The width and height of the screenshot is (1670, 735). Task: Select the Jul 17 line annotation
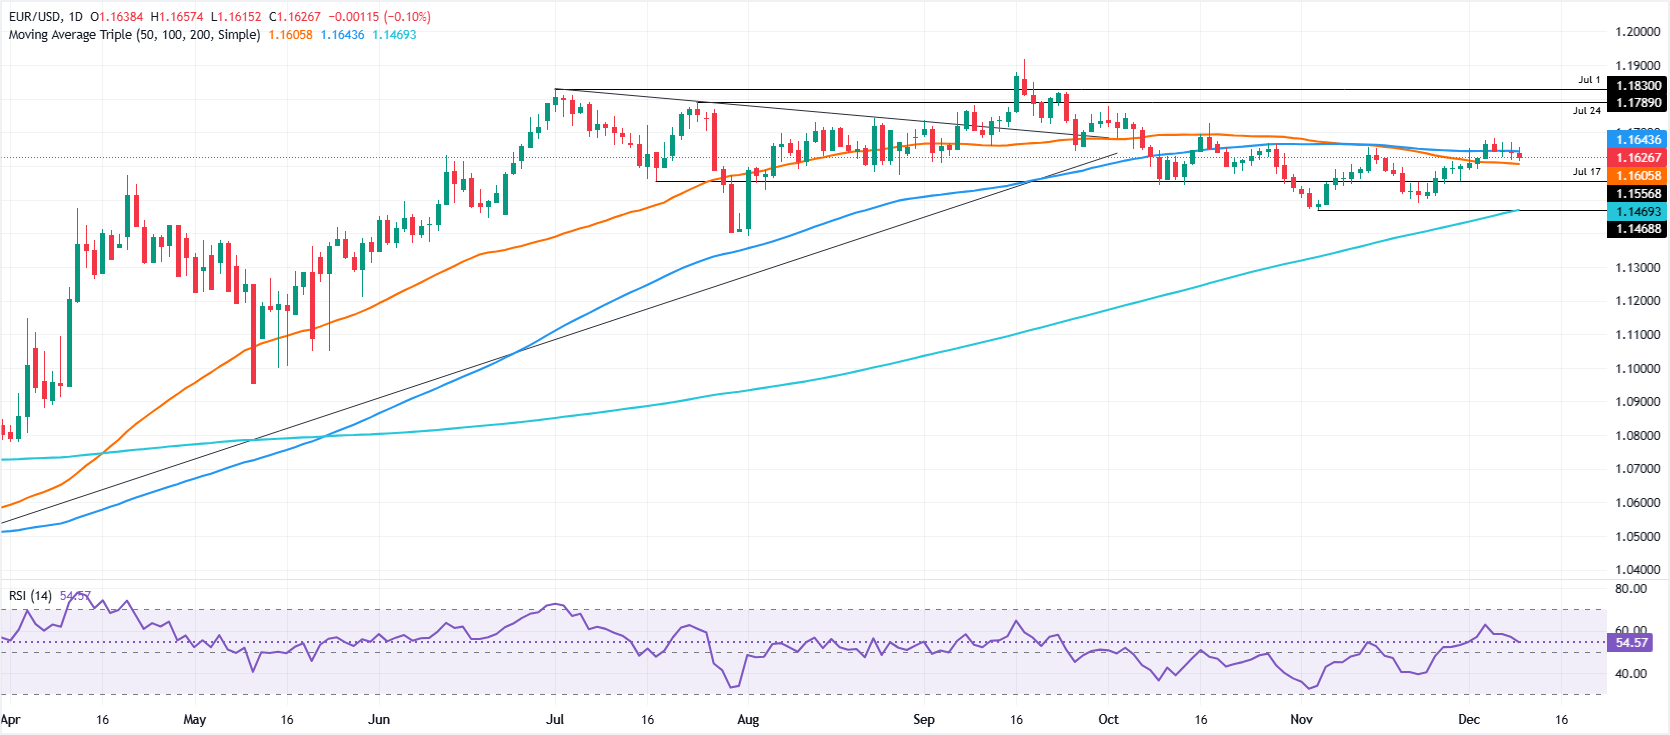(1586, 172)
